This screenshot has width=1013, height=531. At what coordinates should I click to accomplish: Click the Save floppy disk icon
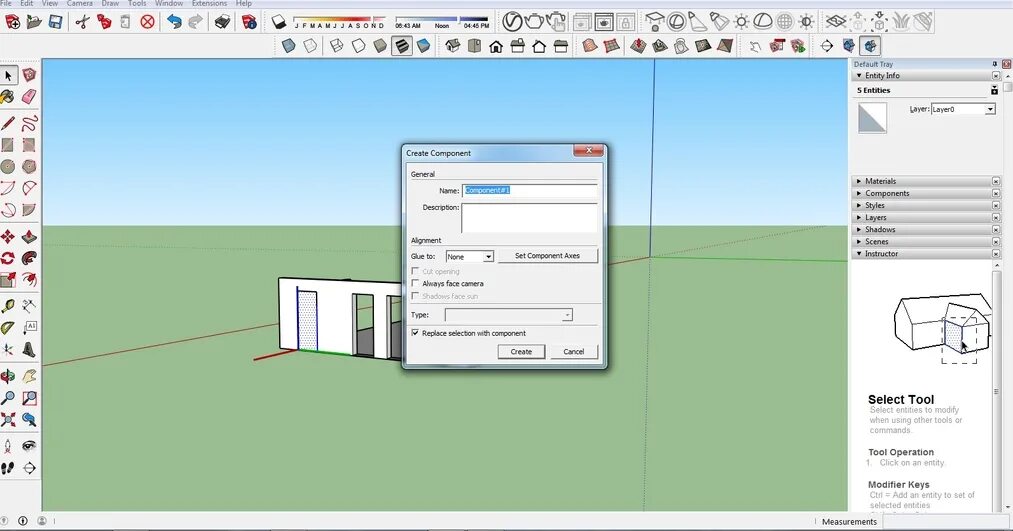[x=56, y=22]
